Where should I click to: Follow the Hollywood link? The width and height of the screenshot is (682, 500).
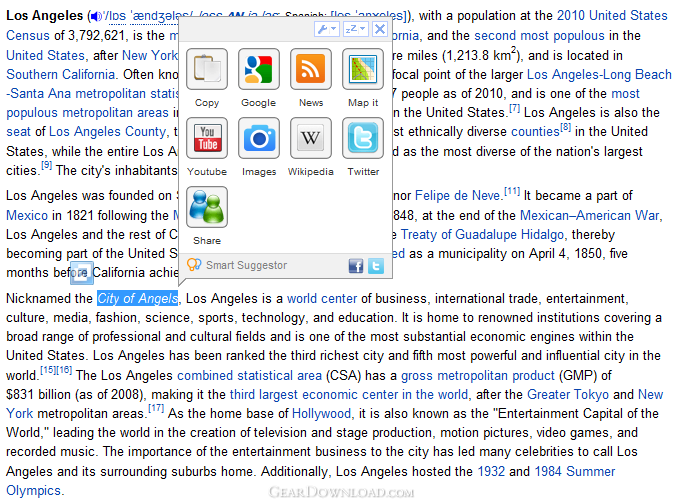tap(321, 413)
